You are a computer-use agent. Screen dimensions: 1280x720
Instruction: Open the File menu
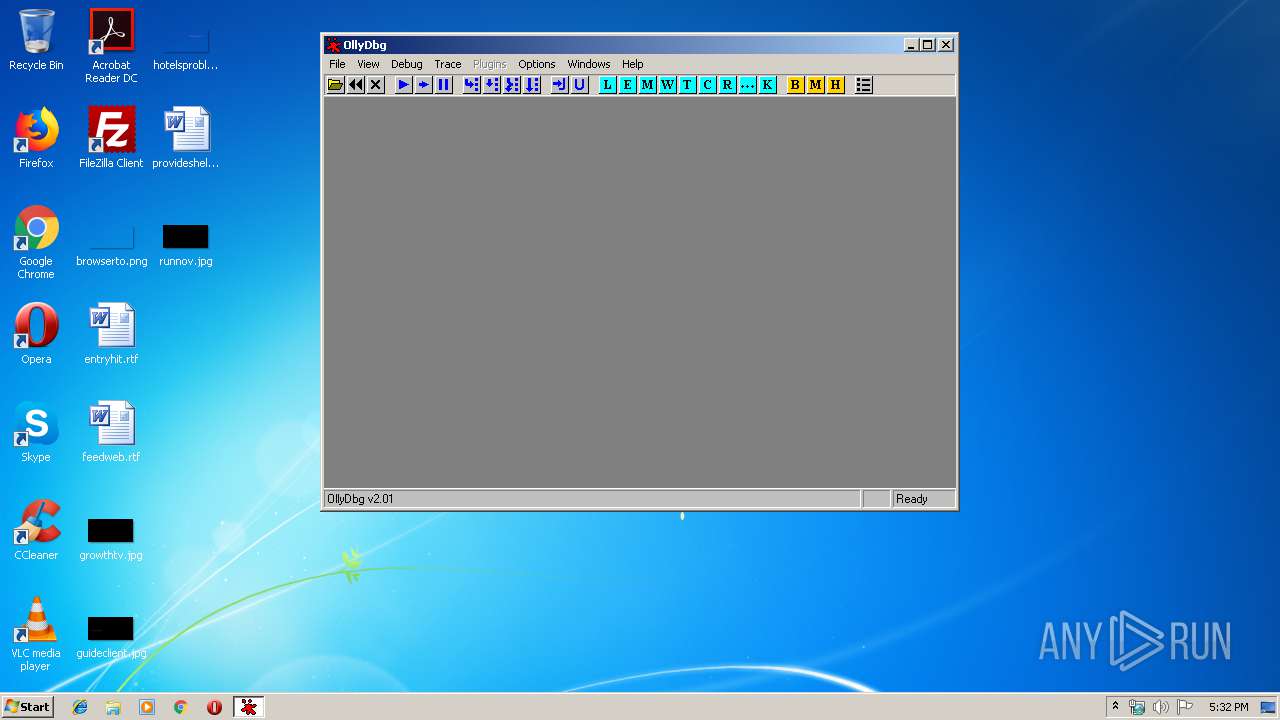tap(338, 64)
